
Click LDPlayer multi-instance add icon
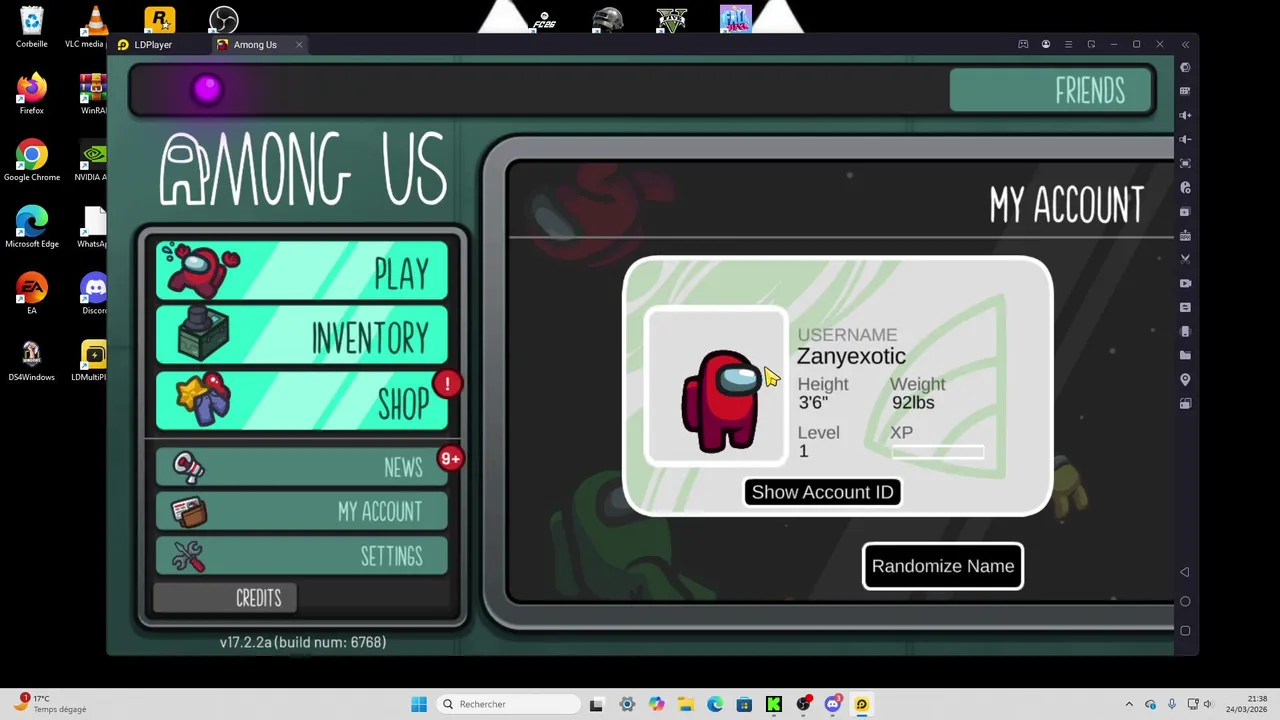coord(1185,211)
